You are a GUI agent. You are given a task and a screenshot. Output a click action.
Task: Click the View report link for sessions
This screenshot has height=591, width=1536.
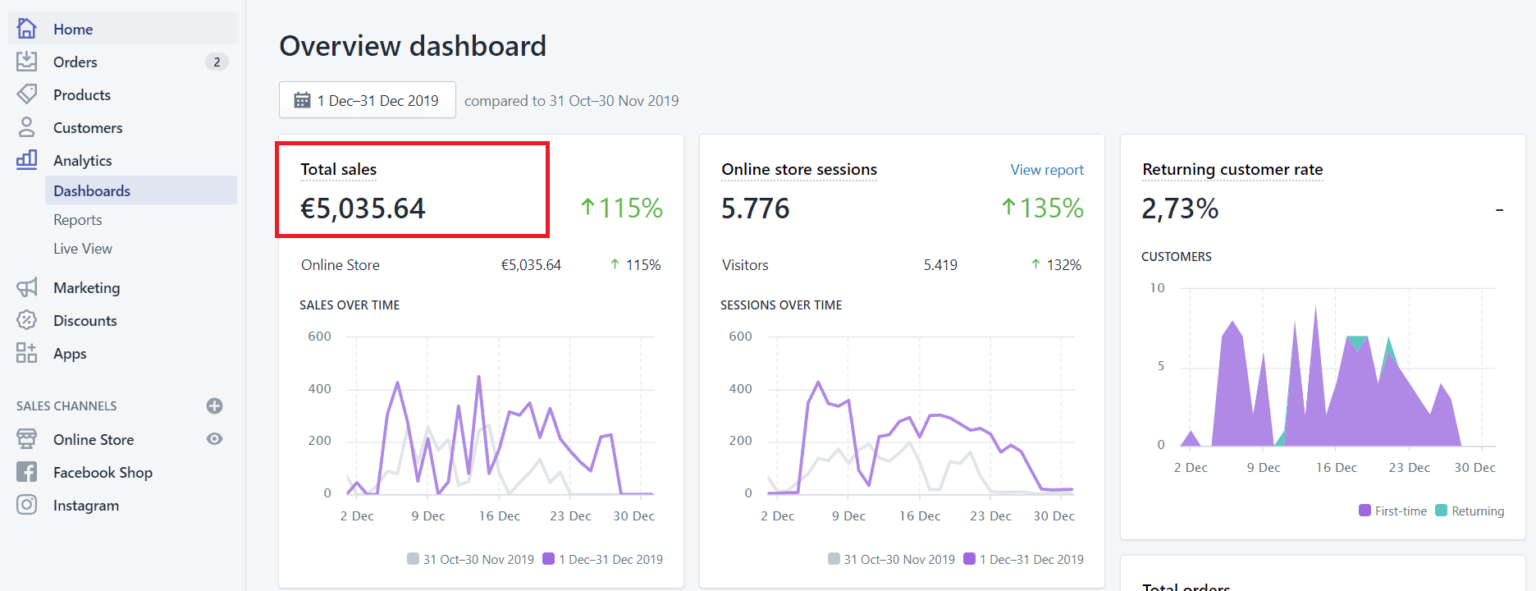(1046, 169)
